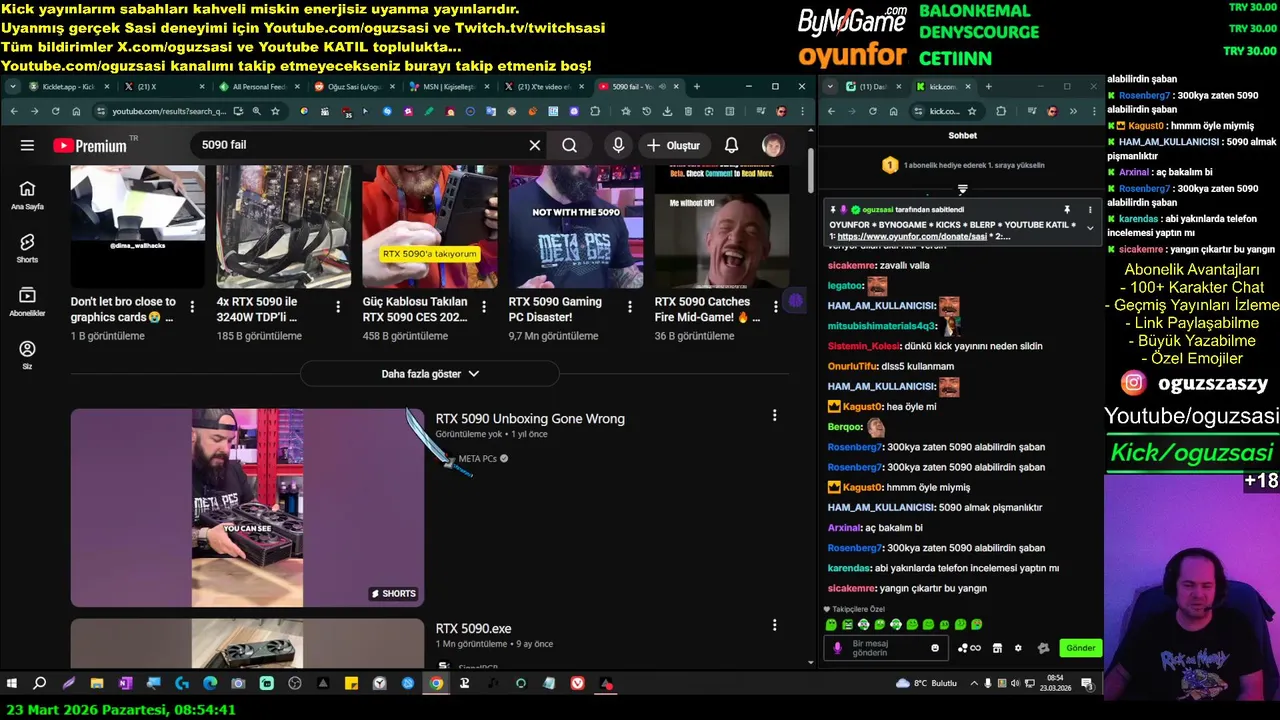Open options for 'RTX 5090 Unboxing Gone Wrong'
Screen dimensions: 1280x720
click(774, 415)
